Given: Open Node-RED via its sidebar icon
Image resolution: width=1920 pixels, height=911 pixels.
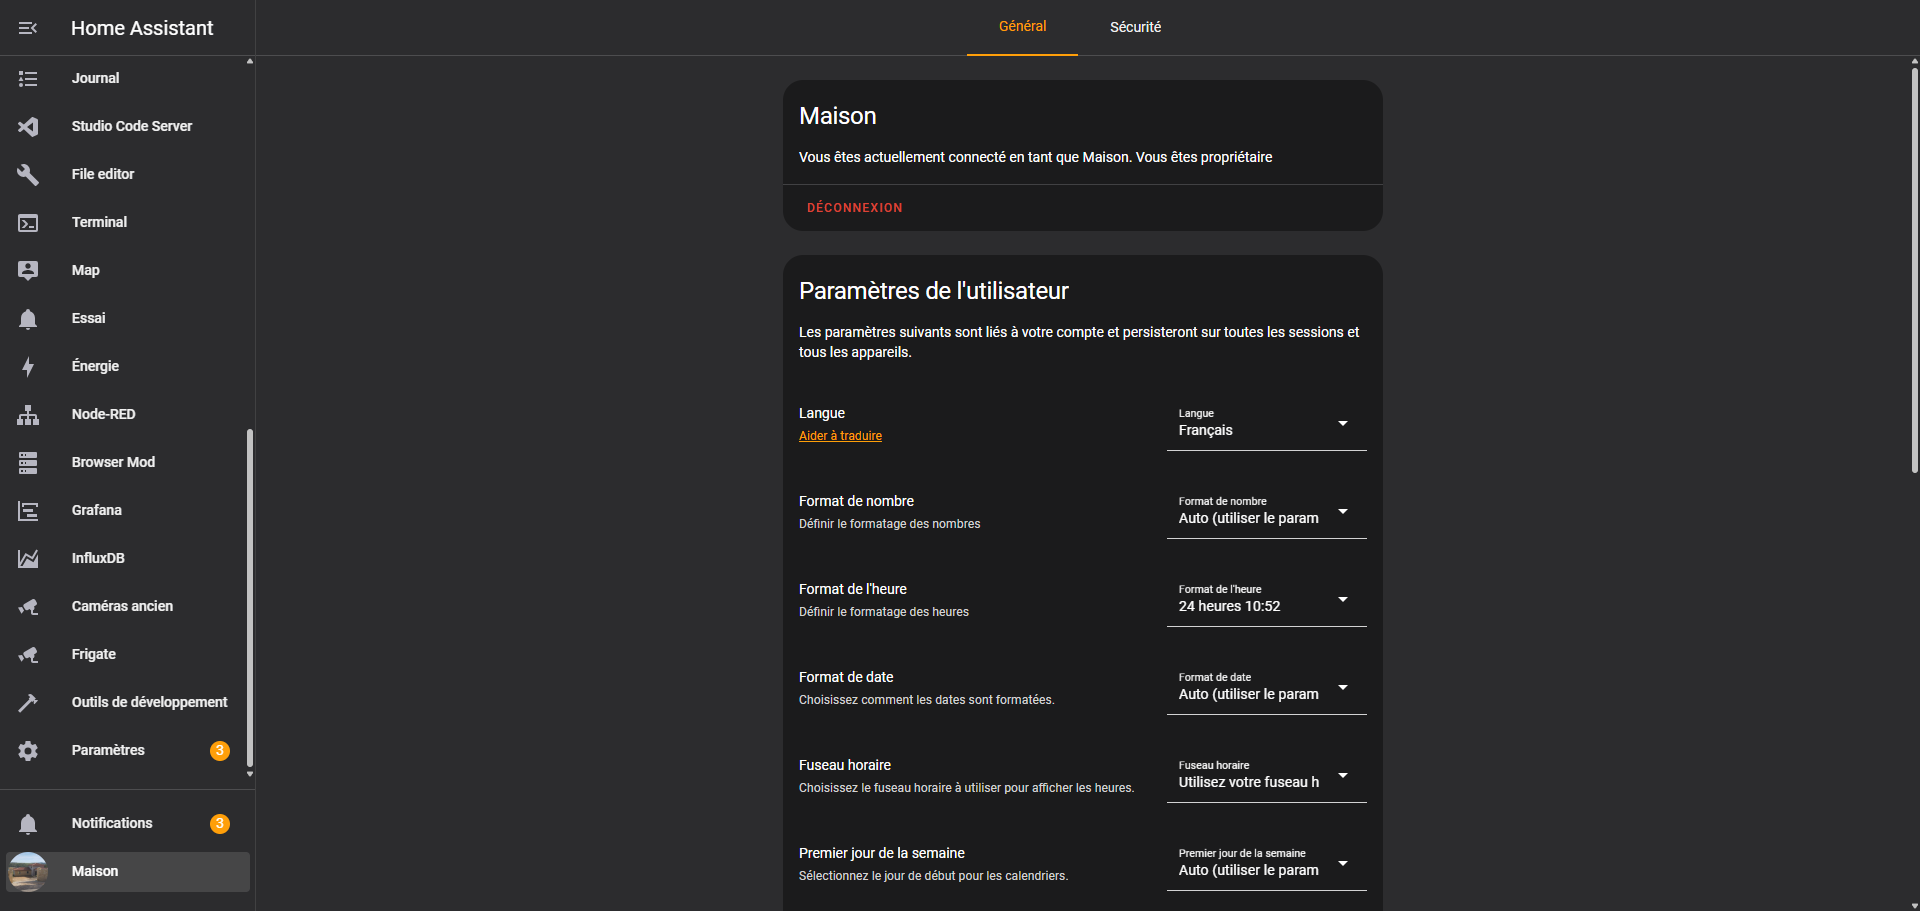Looking at the screenshot, I should [x=28, y=415].
